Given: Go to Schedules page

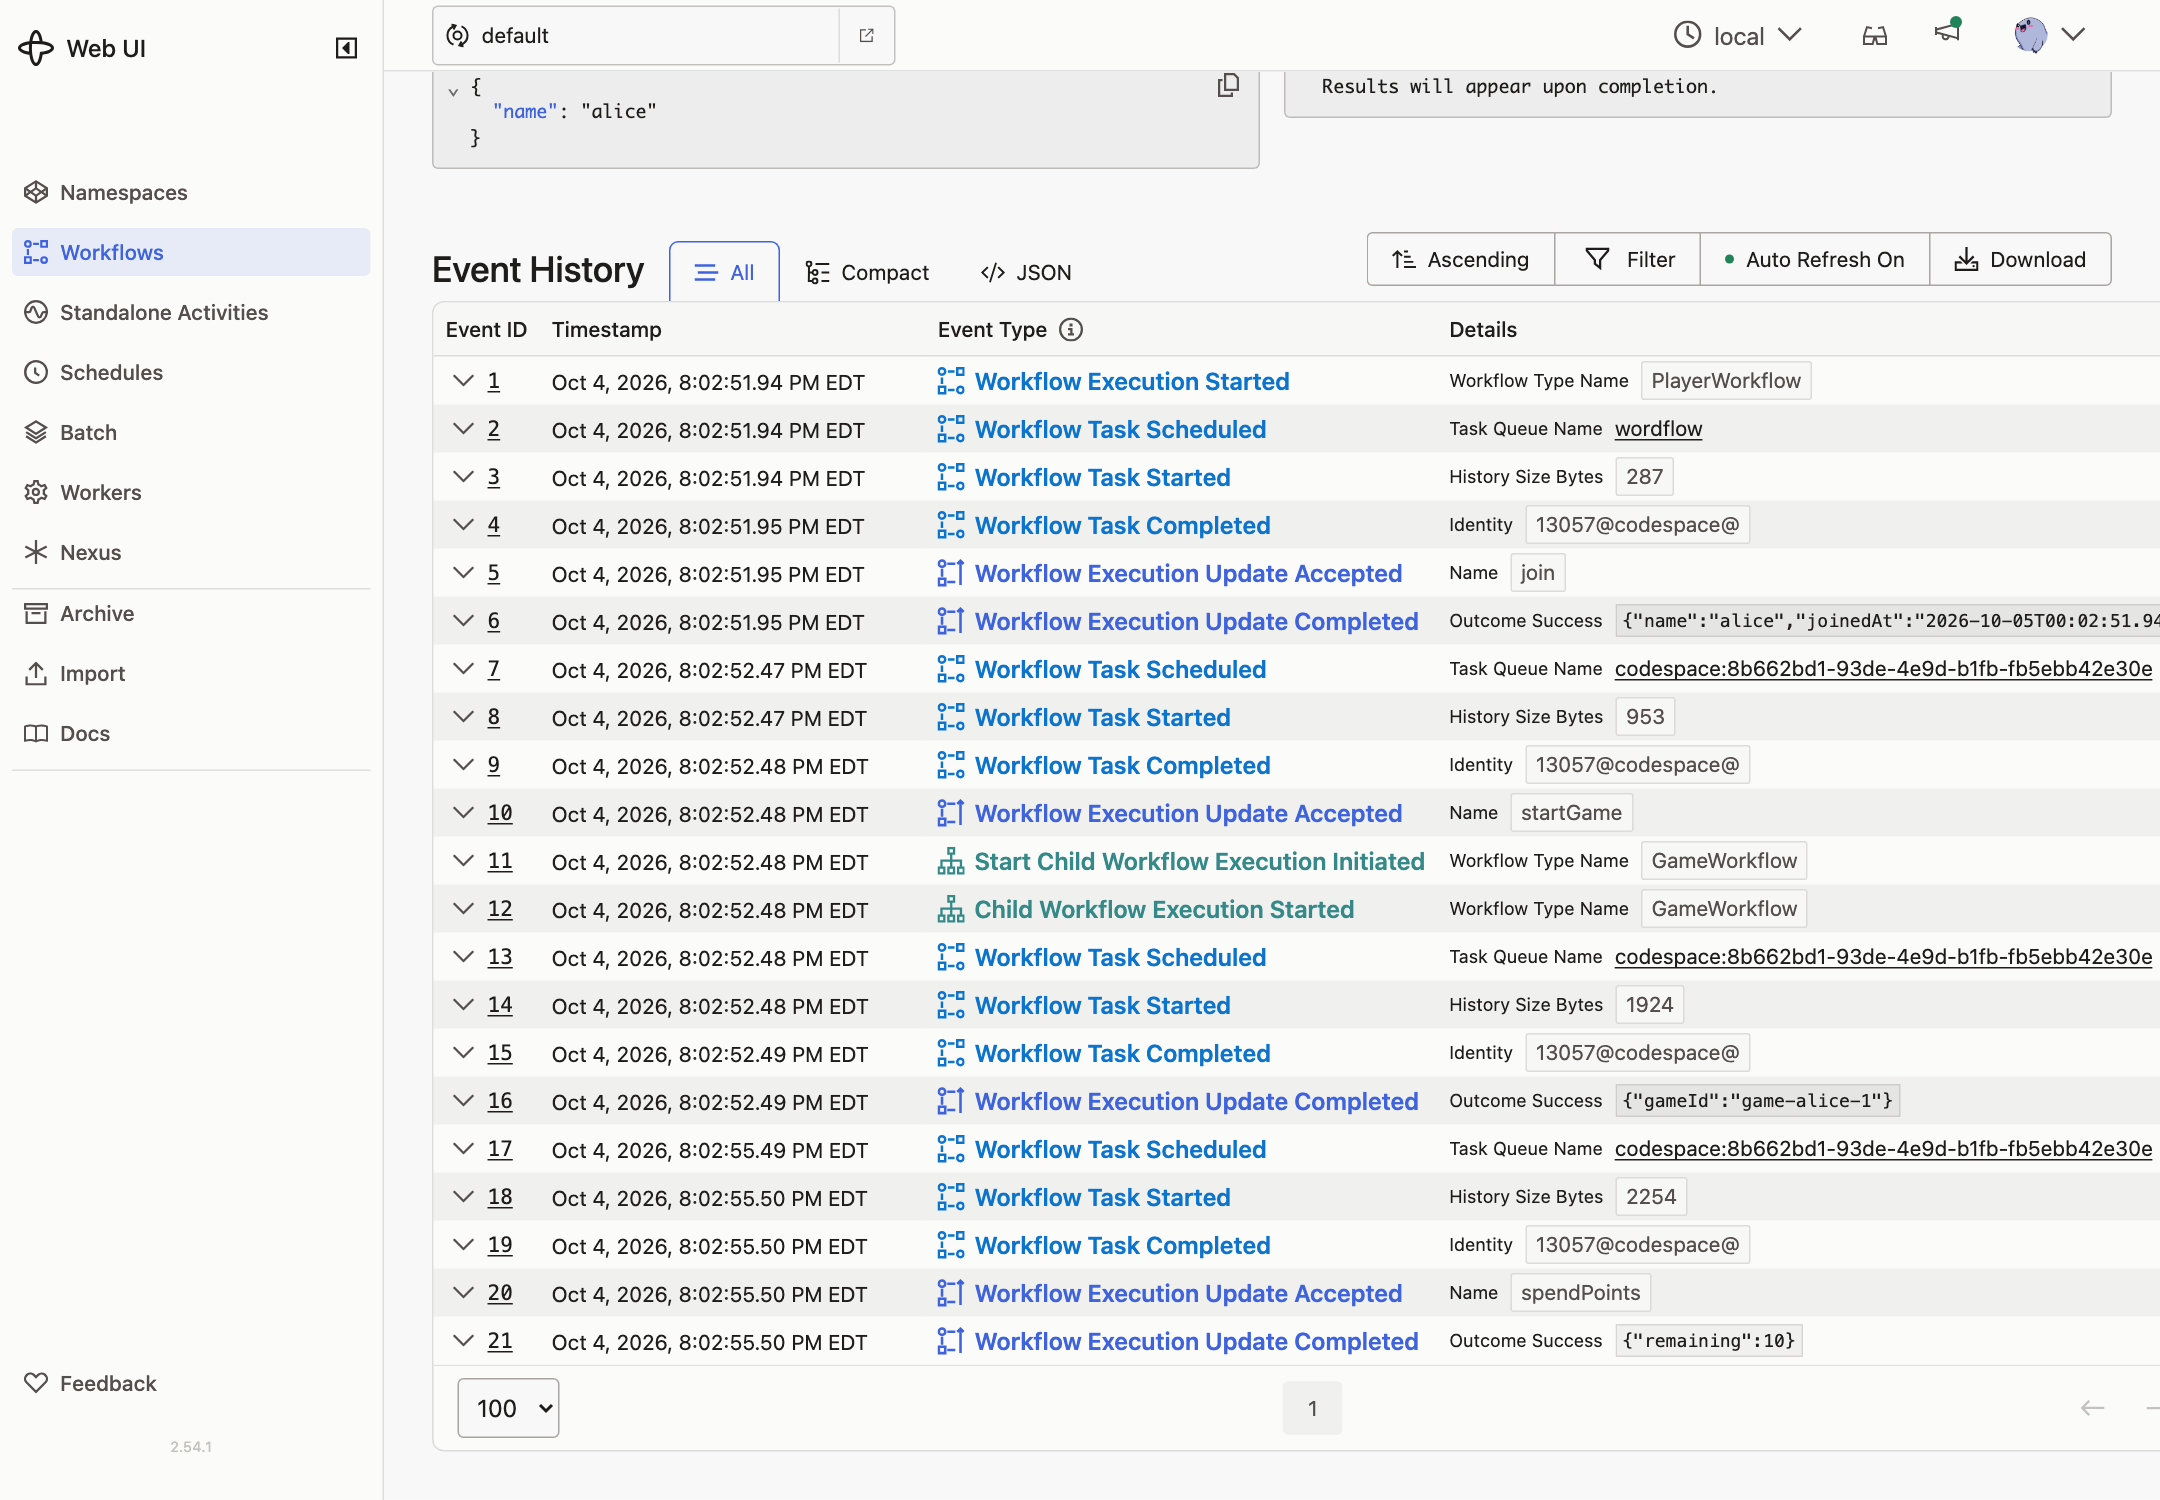Looking at the screenshot, I should (x=191, y=372).
